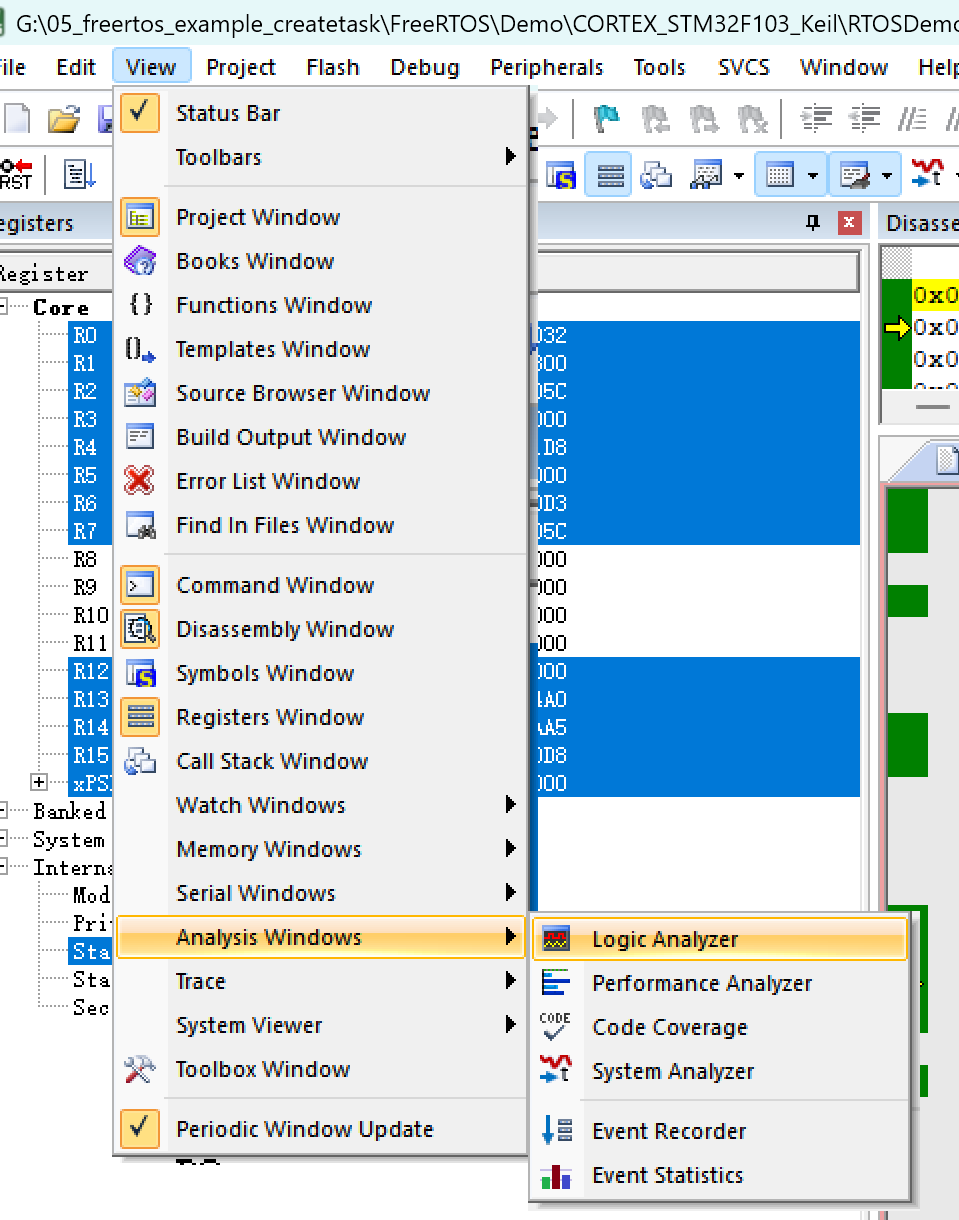
Task: Toggle Periodic Window Update checkmark
Action: (x=140, y=1128)
